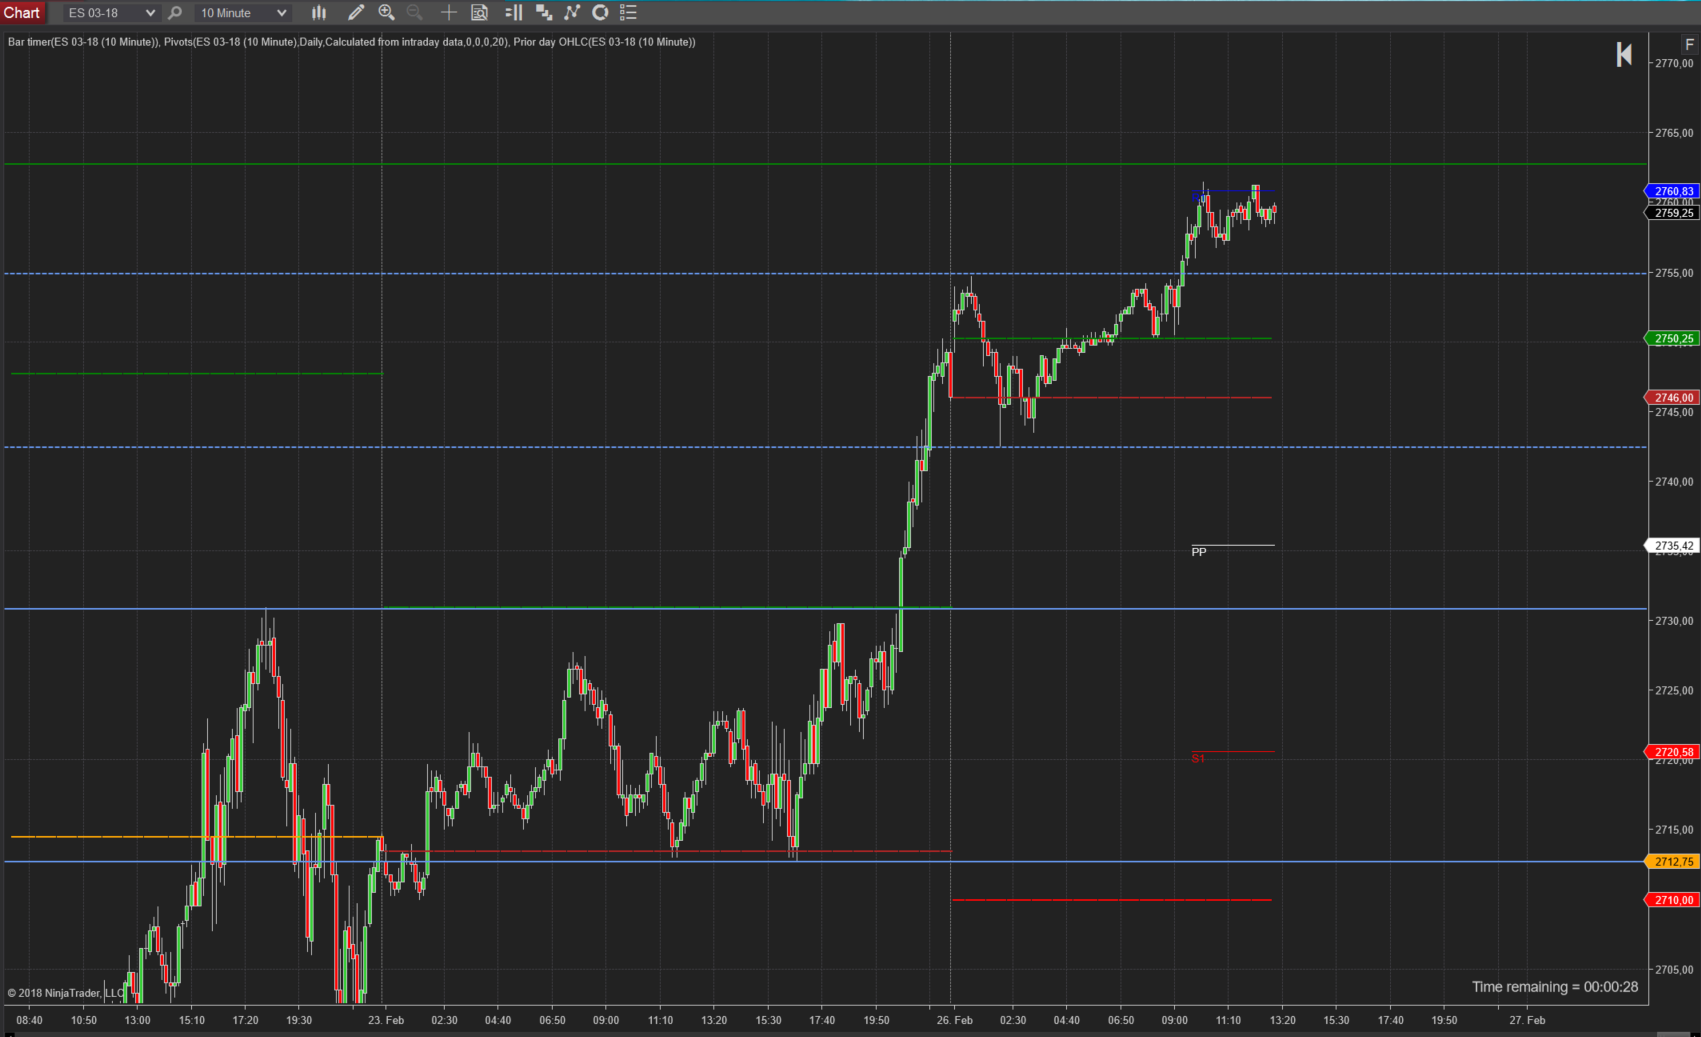Select the crosshair cursor icon
This screenshot has height=1037, width=1701.
449,13
